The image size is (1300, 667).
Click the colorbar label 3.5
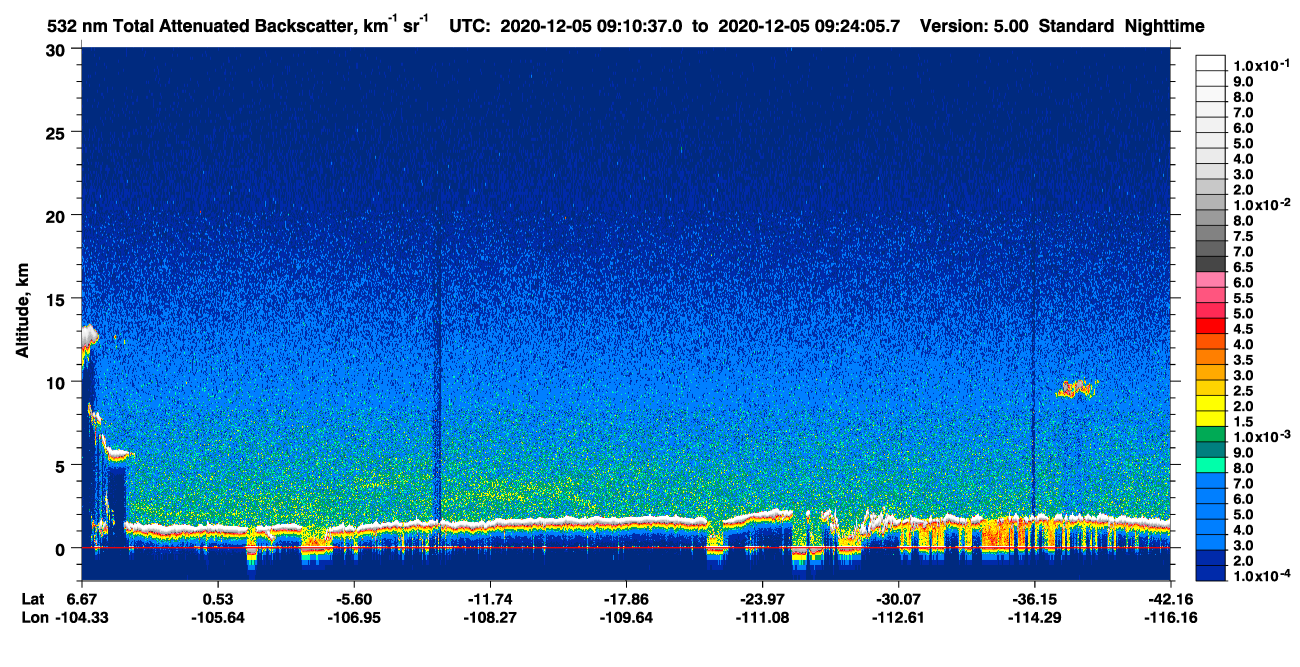(x=1242, y=359)
